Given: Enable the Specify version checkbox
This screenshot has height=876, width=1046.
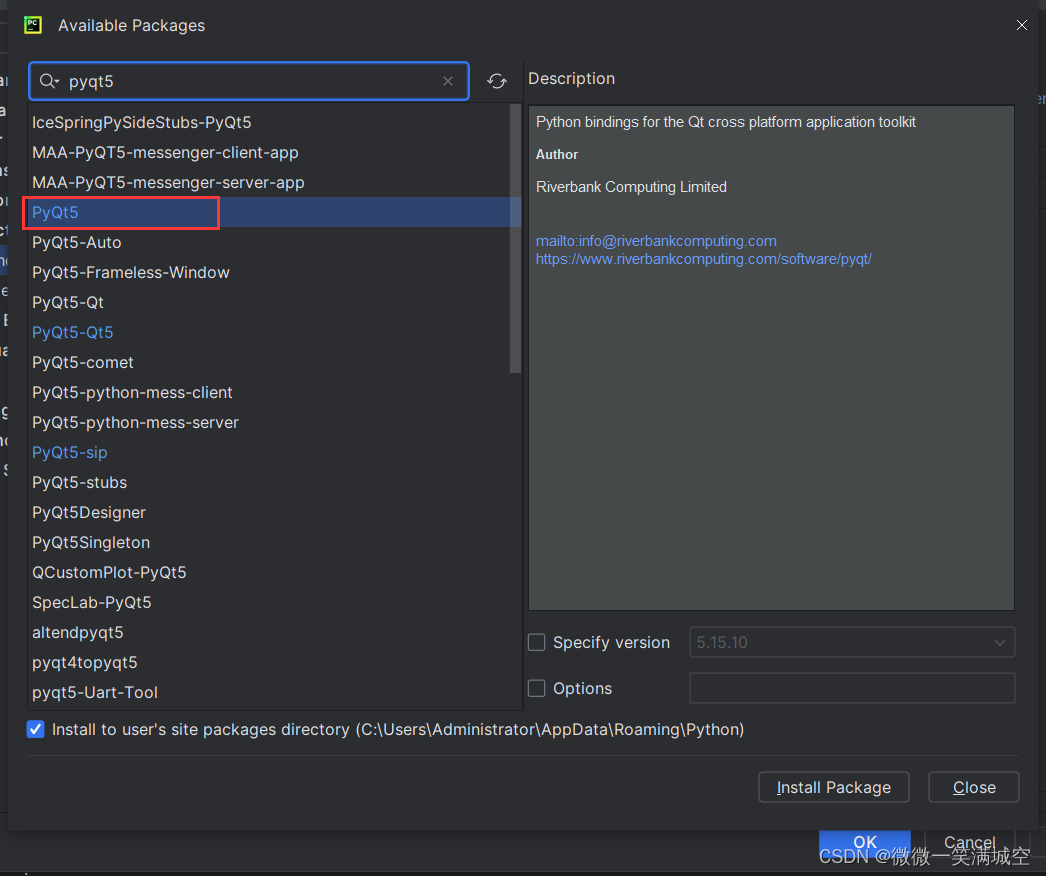Looking at the screenshot, I should (536, 642).
